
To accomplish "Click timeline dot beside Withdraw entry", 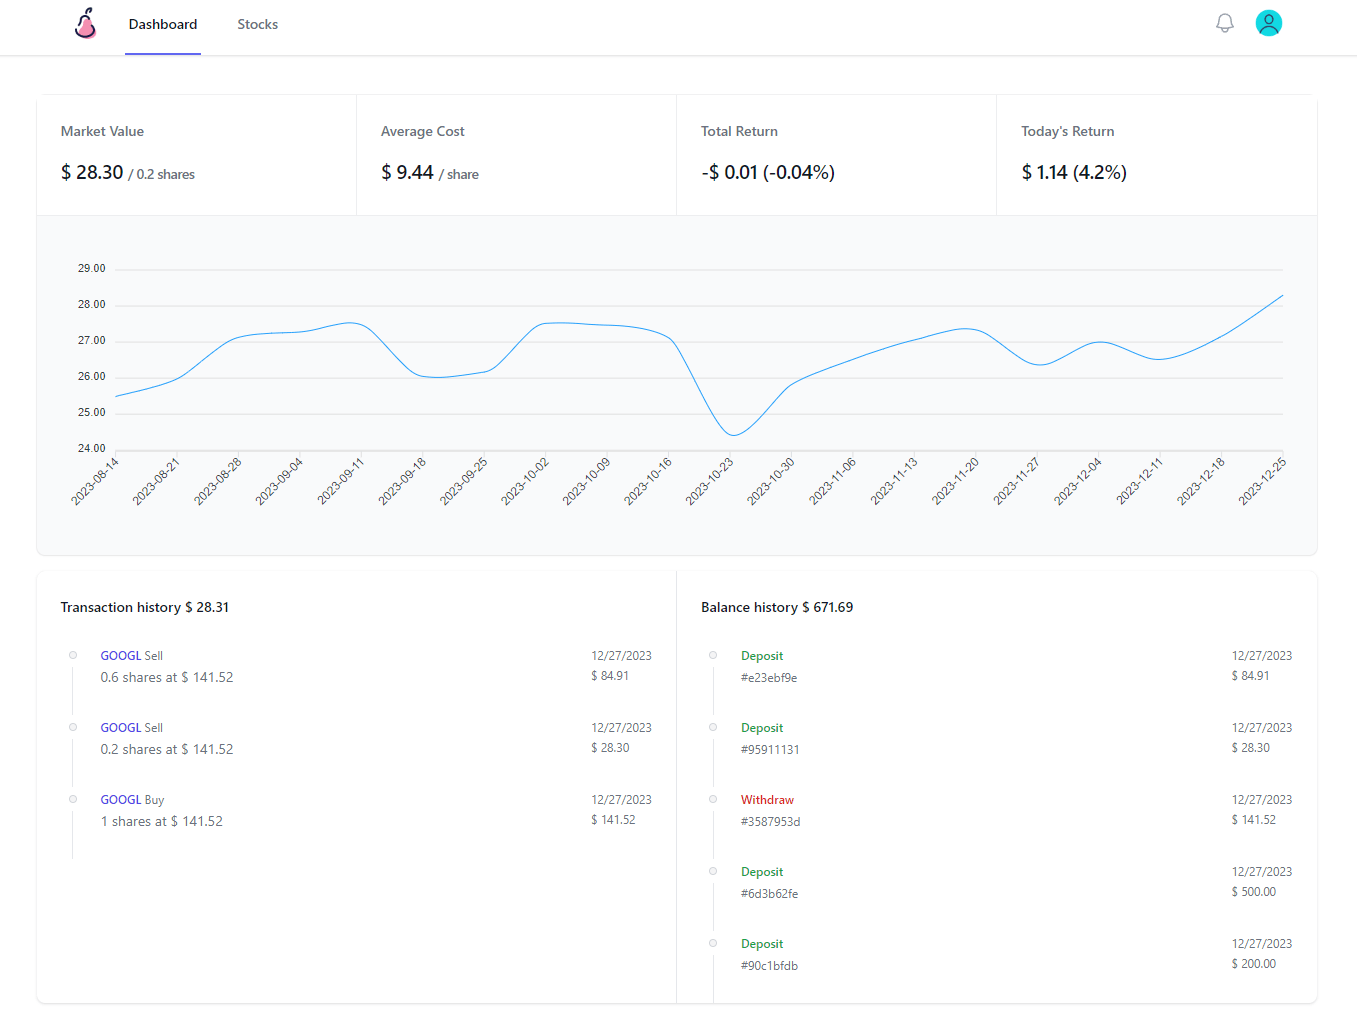I will (713, 800).
